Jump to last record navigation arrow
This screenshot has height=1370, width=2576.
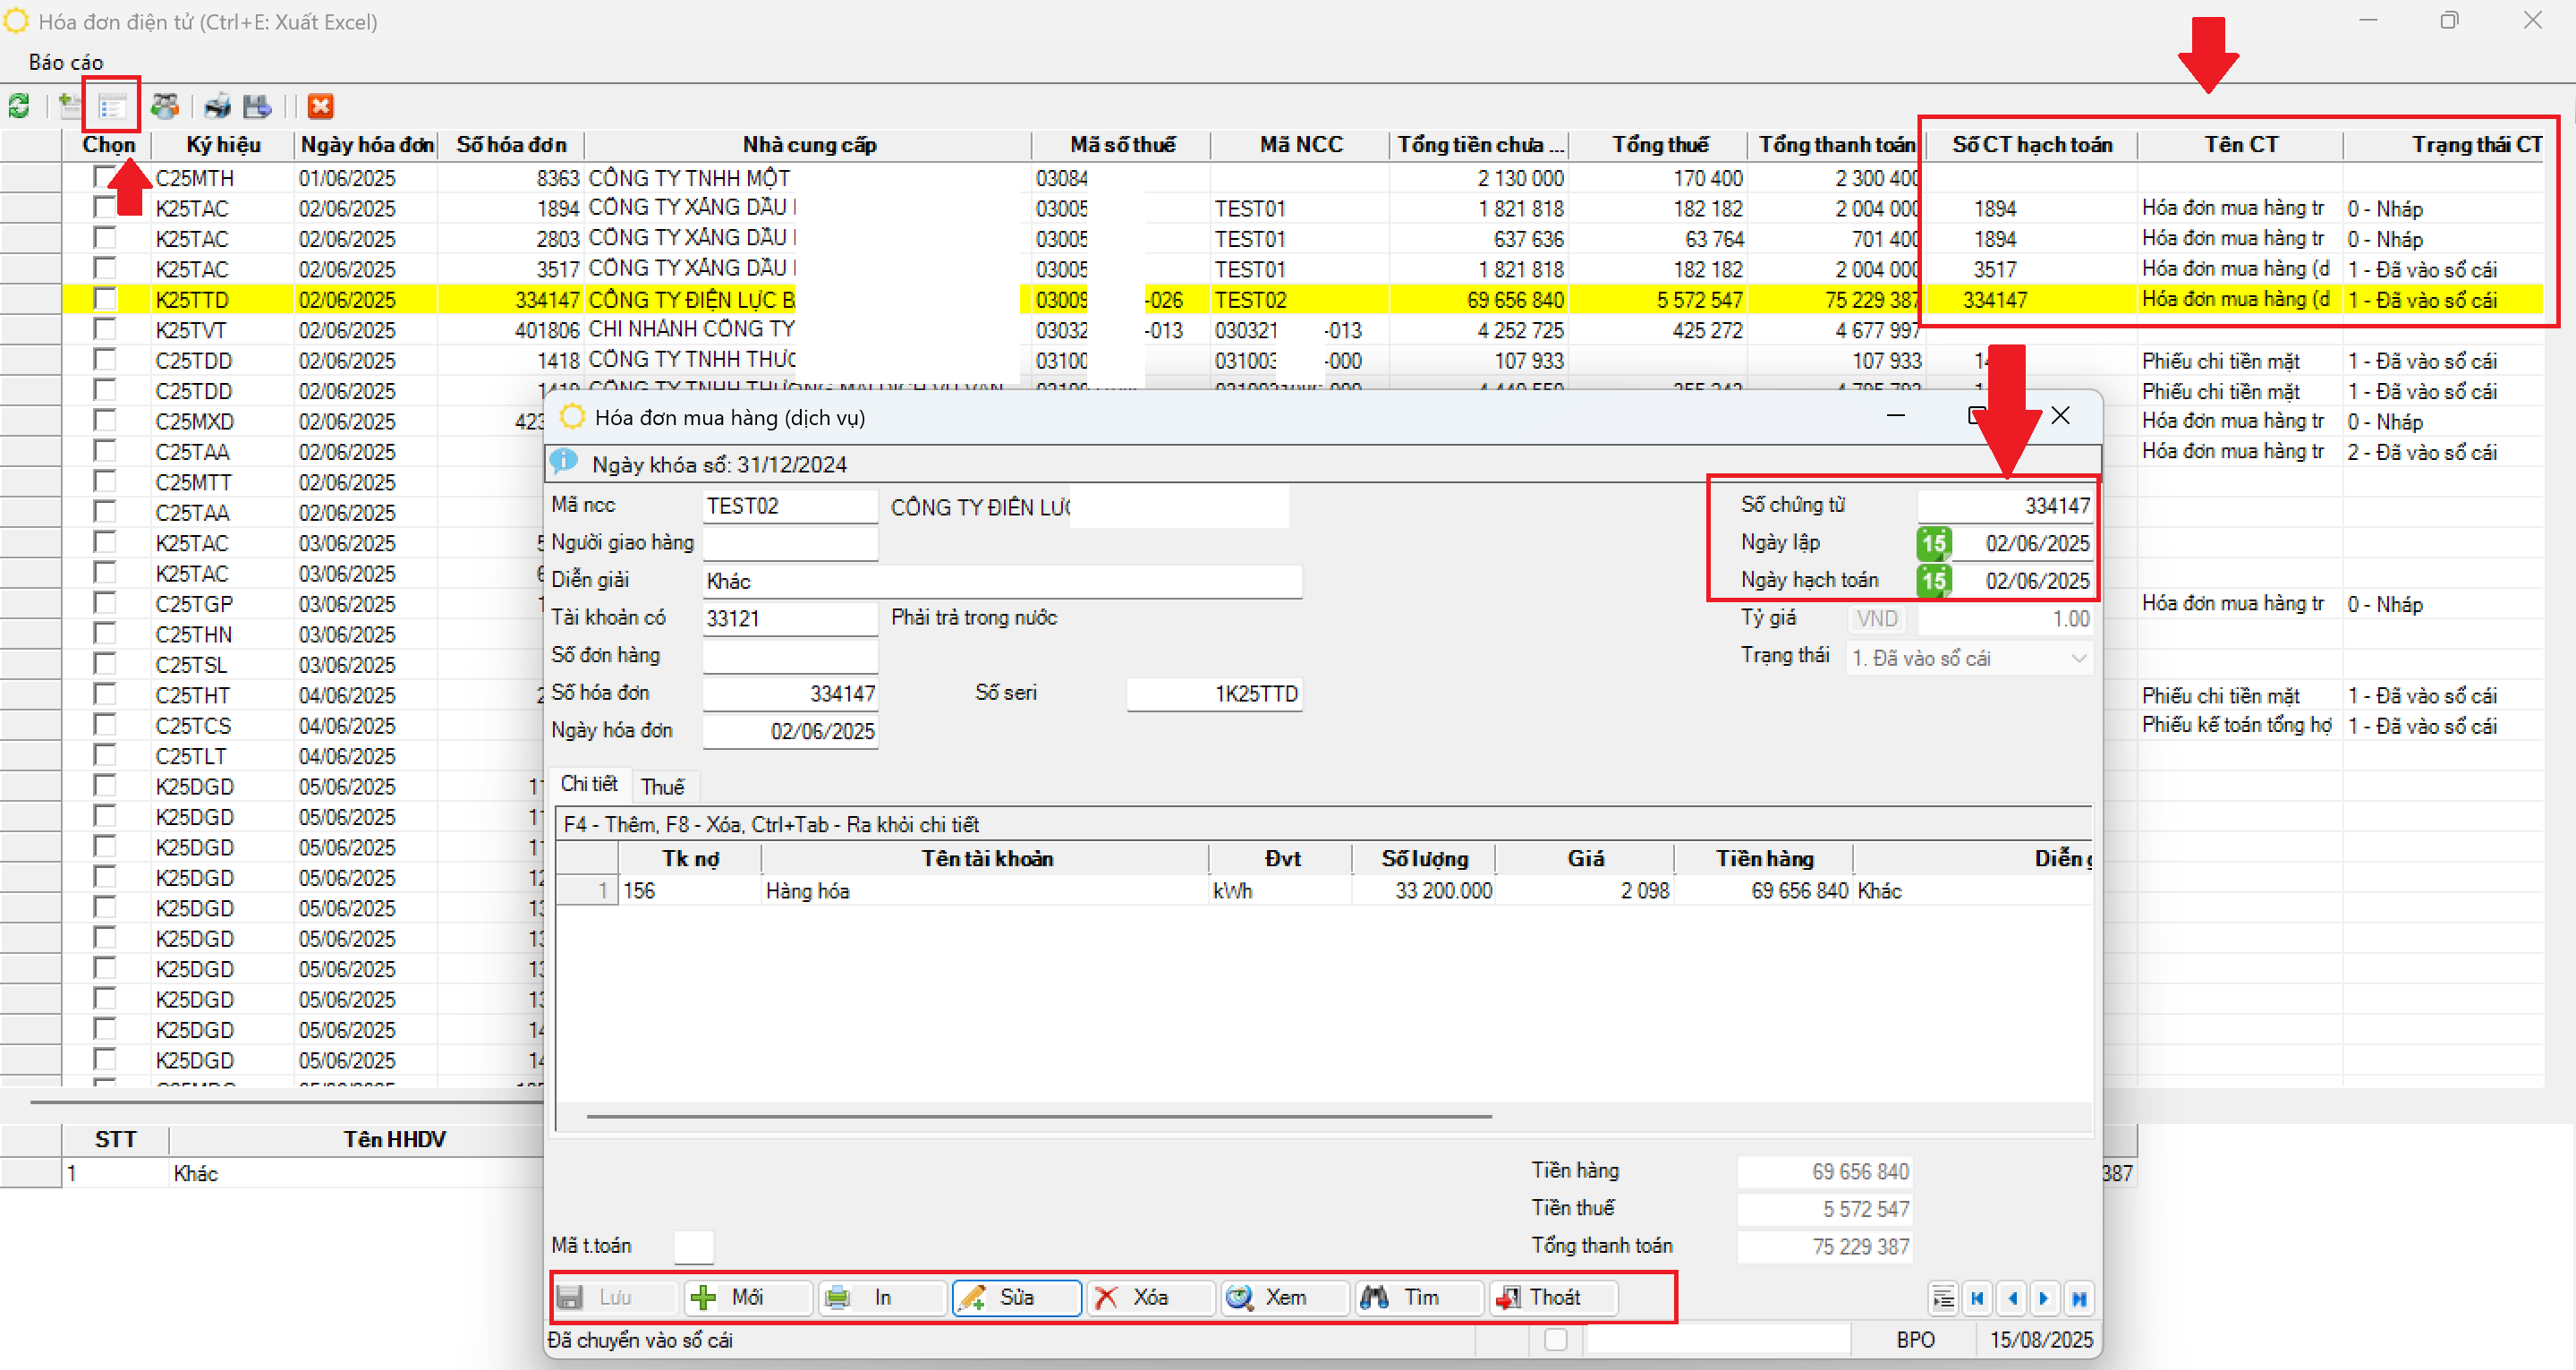(2078, 1298)
